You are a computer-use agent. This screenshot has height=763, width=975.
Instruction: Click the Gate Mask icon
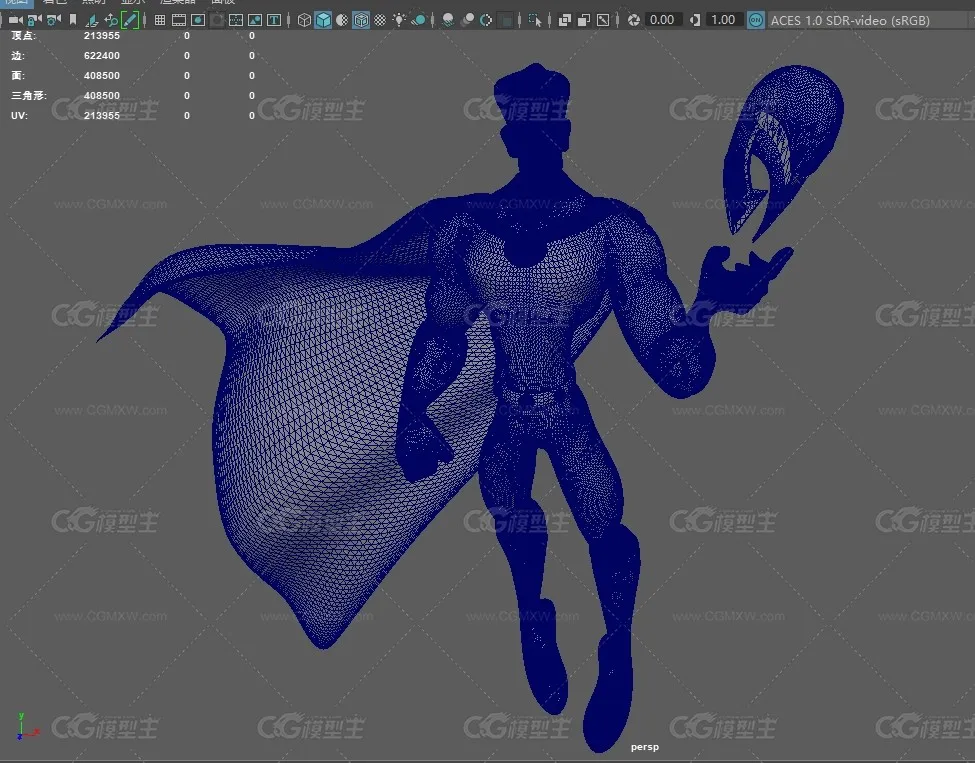point(217,20)
